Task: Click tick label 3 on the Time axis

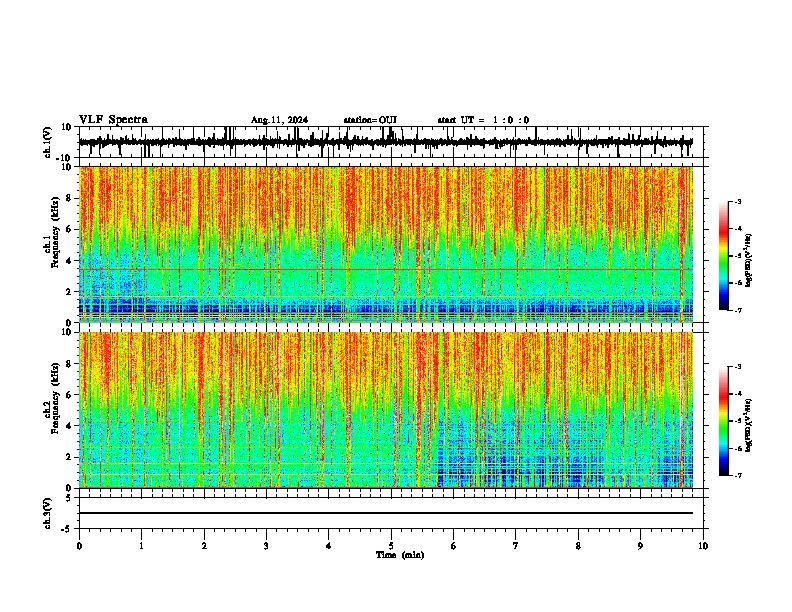Action: [267, 546]
